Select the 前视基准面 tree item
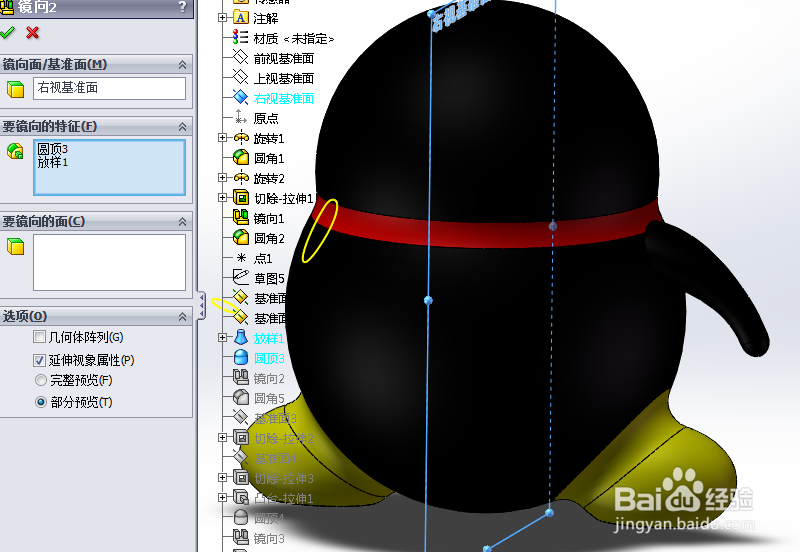This screenshot has width=800, height=552. pyautogui.click(x=284, y=59)
